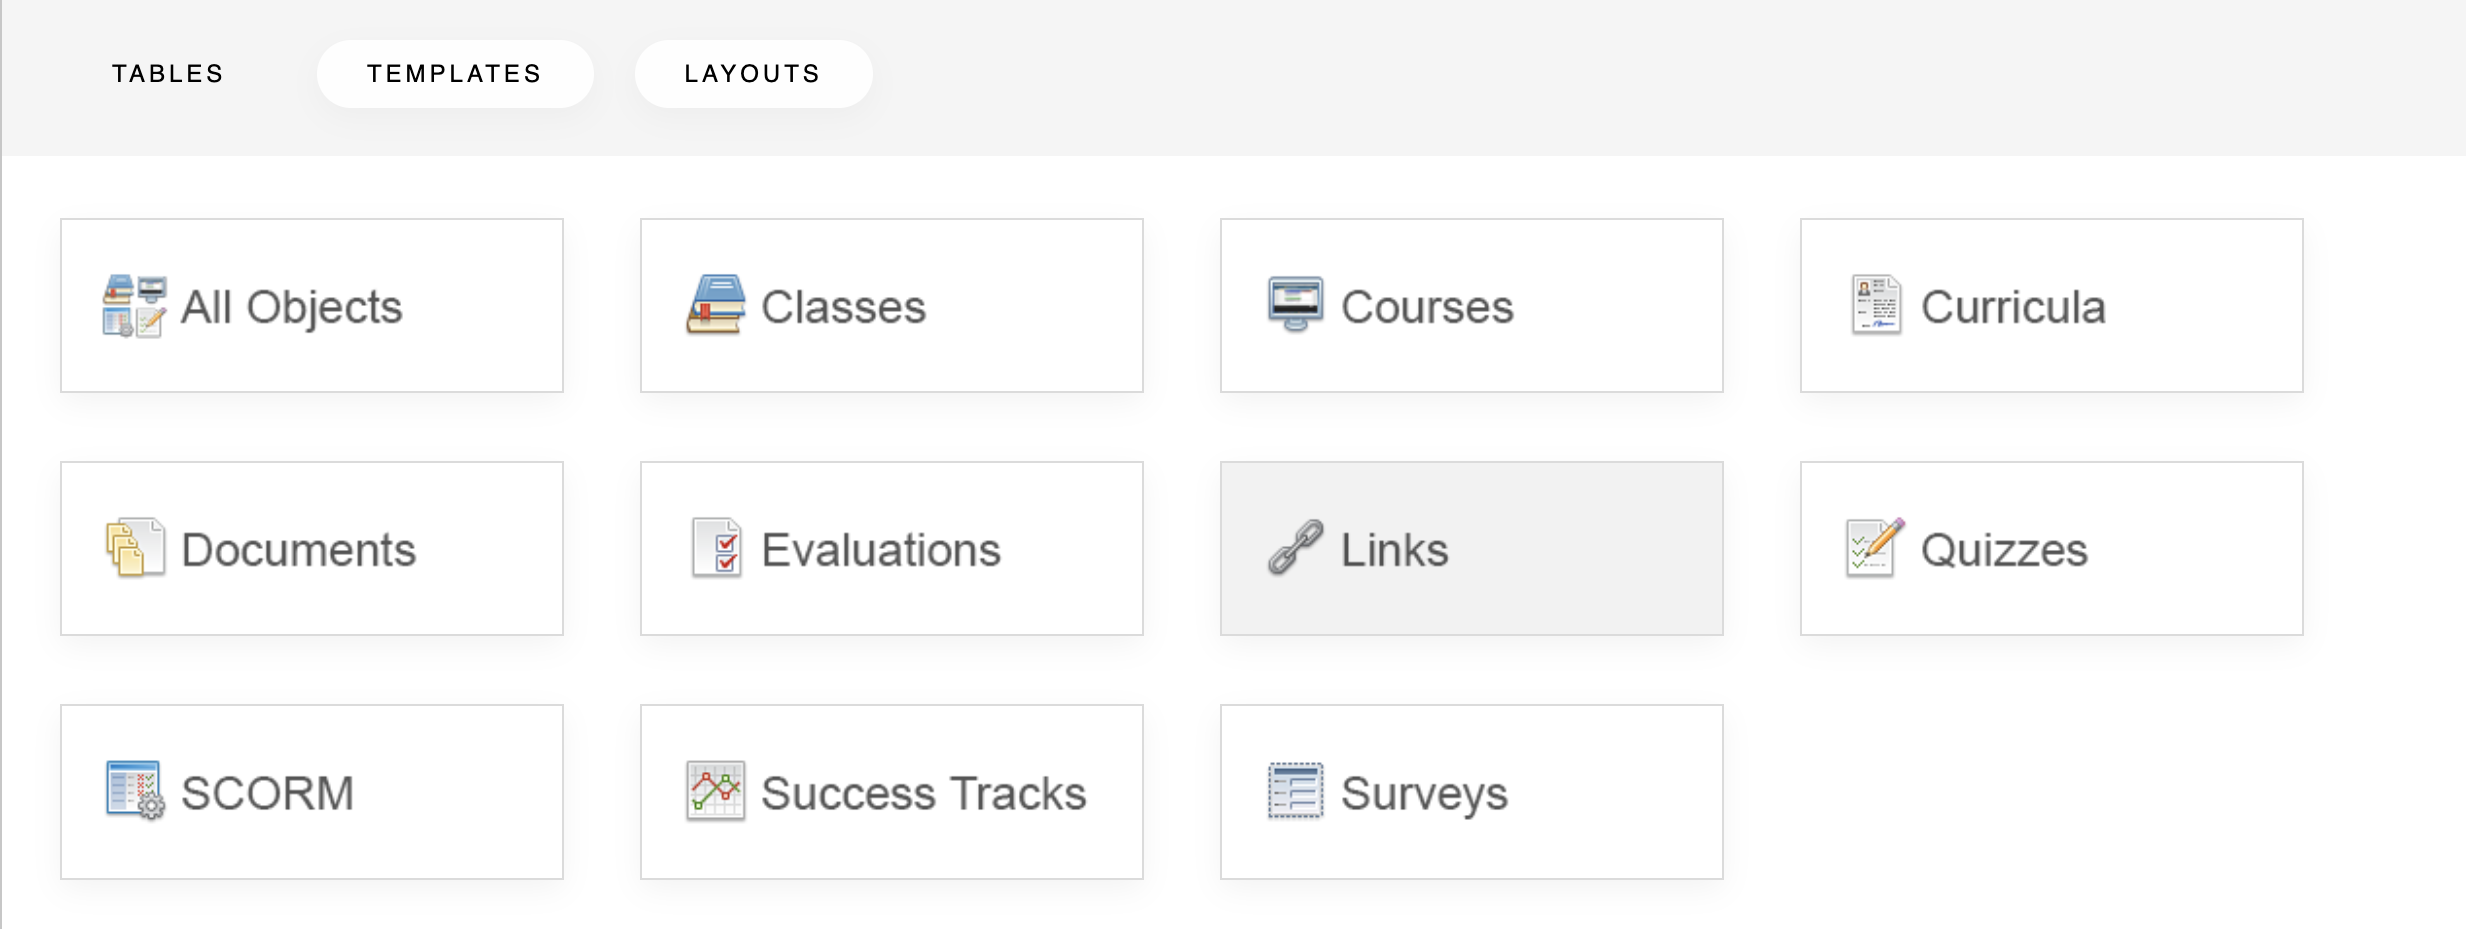
Task: Select the Success Tracks chart icon
Action: 715,791
